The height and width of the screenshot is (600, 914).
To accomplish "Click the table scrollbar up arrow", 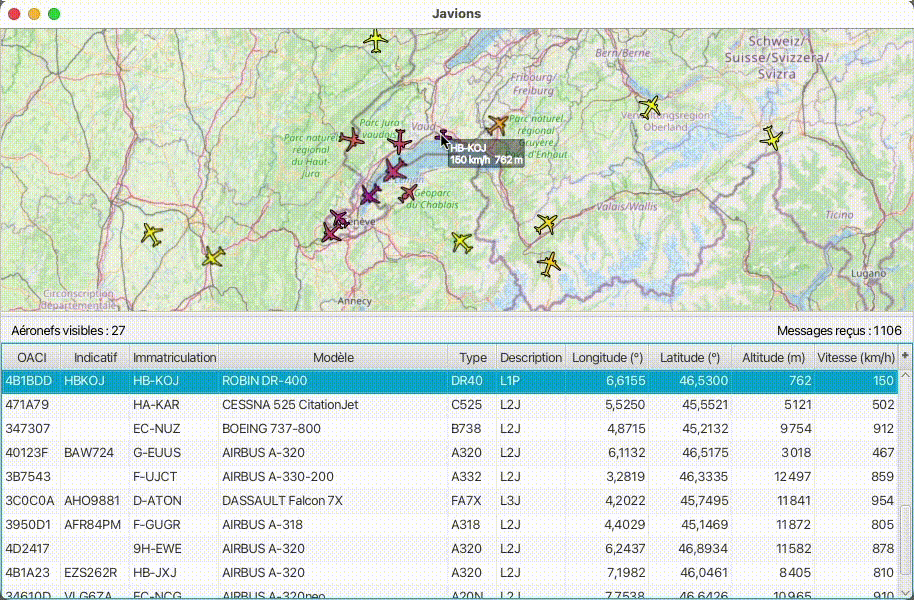I will coord(905,376).
